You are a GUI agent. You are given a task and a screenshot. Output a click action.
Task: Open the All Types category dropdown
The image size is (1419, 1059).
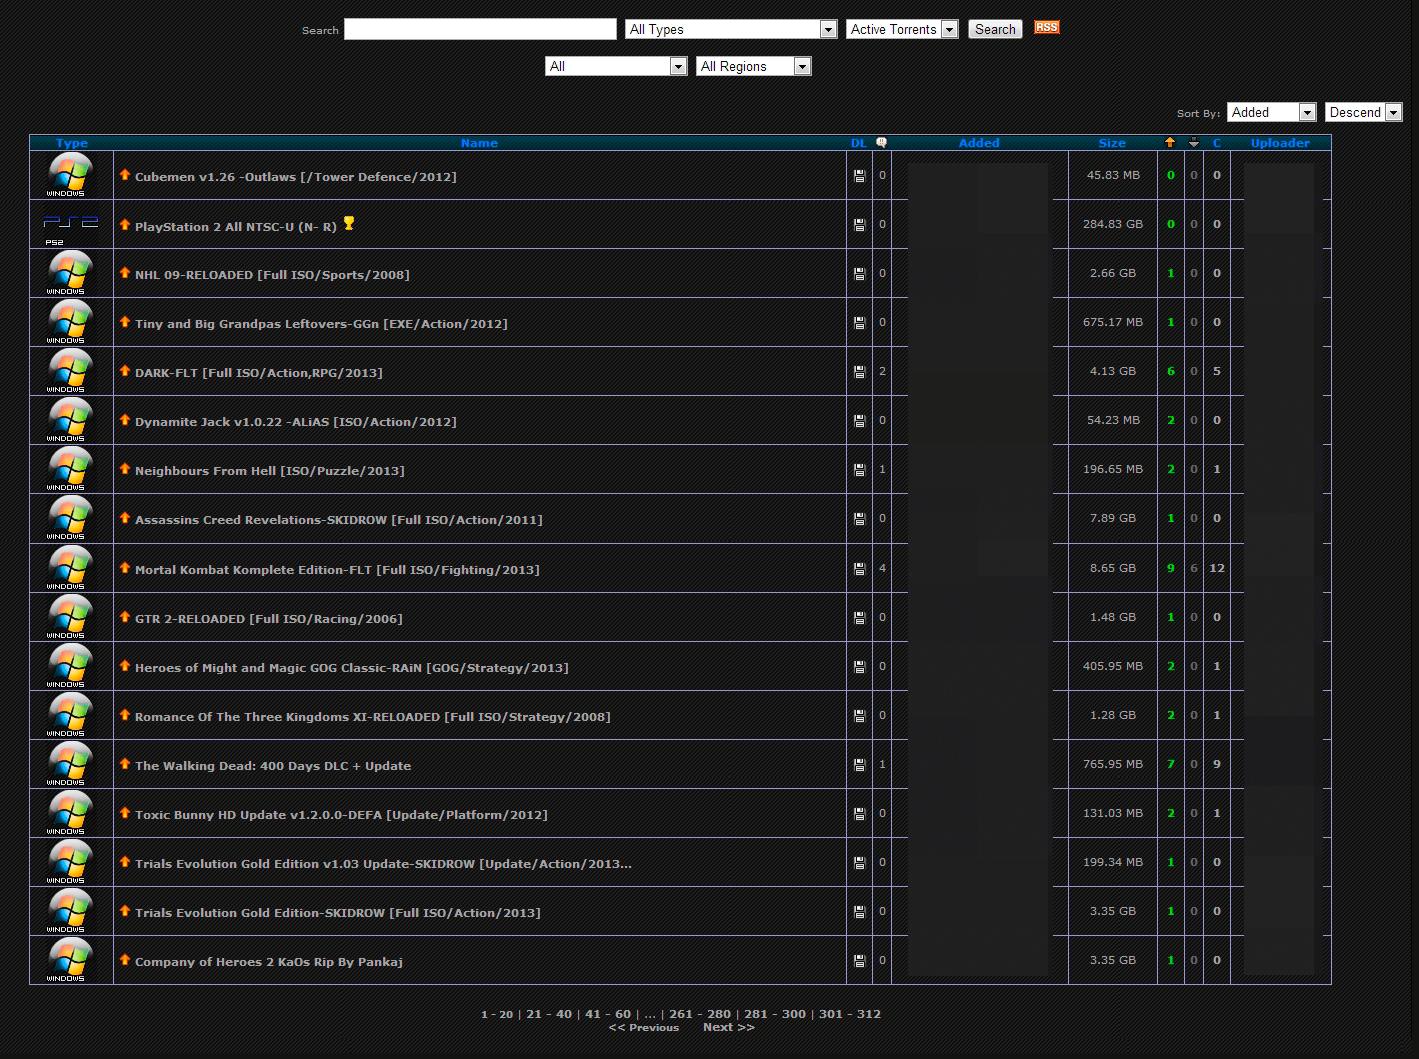(730, 29)
